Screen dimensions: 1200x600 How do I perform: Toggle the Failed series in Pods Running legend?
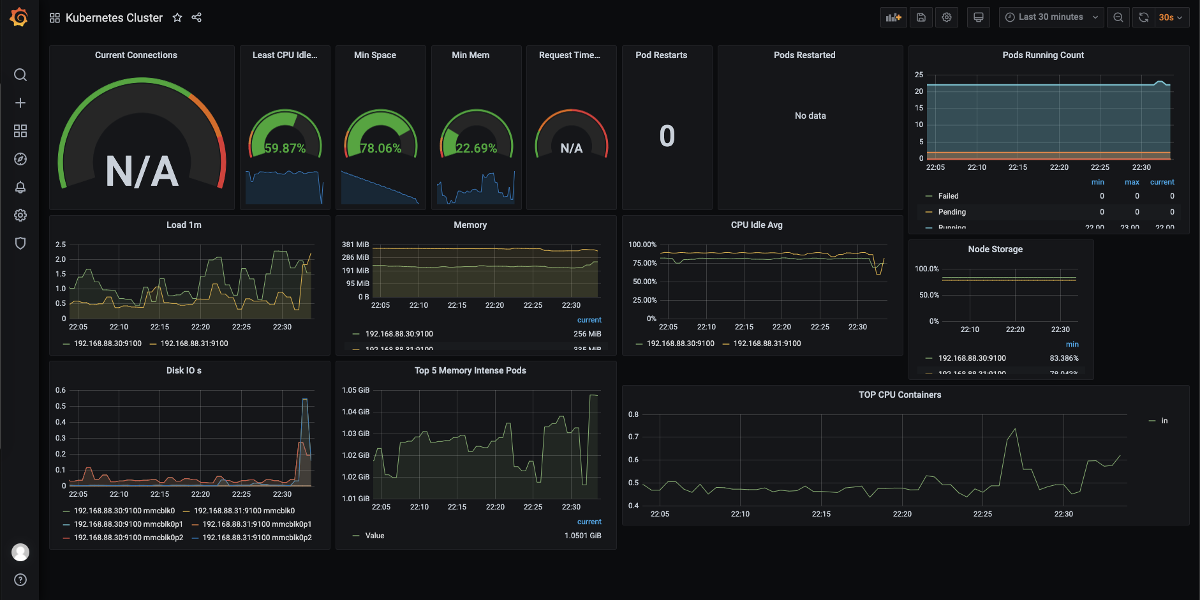tap(948, 196)
